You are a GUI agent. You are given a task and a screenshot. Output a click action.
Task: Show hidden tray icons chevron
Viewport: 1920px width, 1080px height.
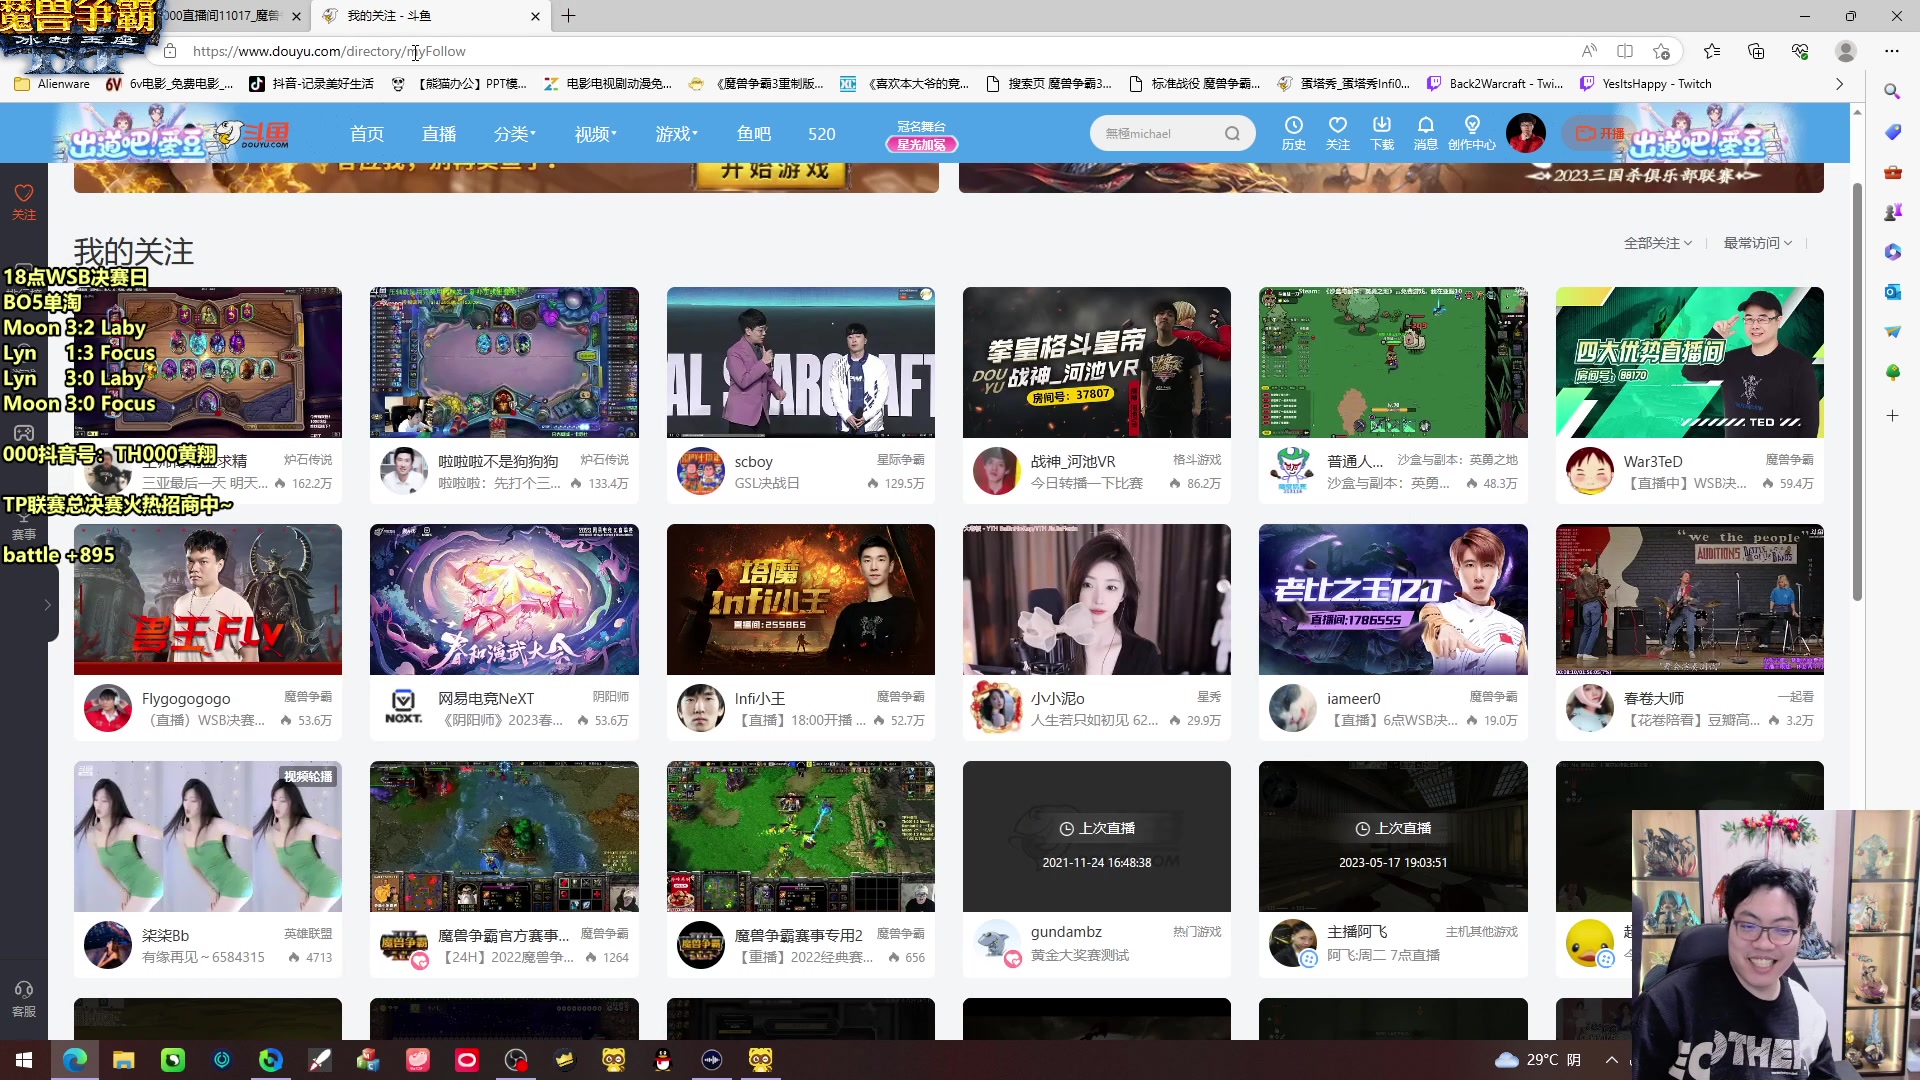pyautogui.click(x=1612, y=1060)
